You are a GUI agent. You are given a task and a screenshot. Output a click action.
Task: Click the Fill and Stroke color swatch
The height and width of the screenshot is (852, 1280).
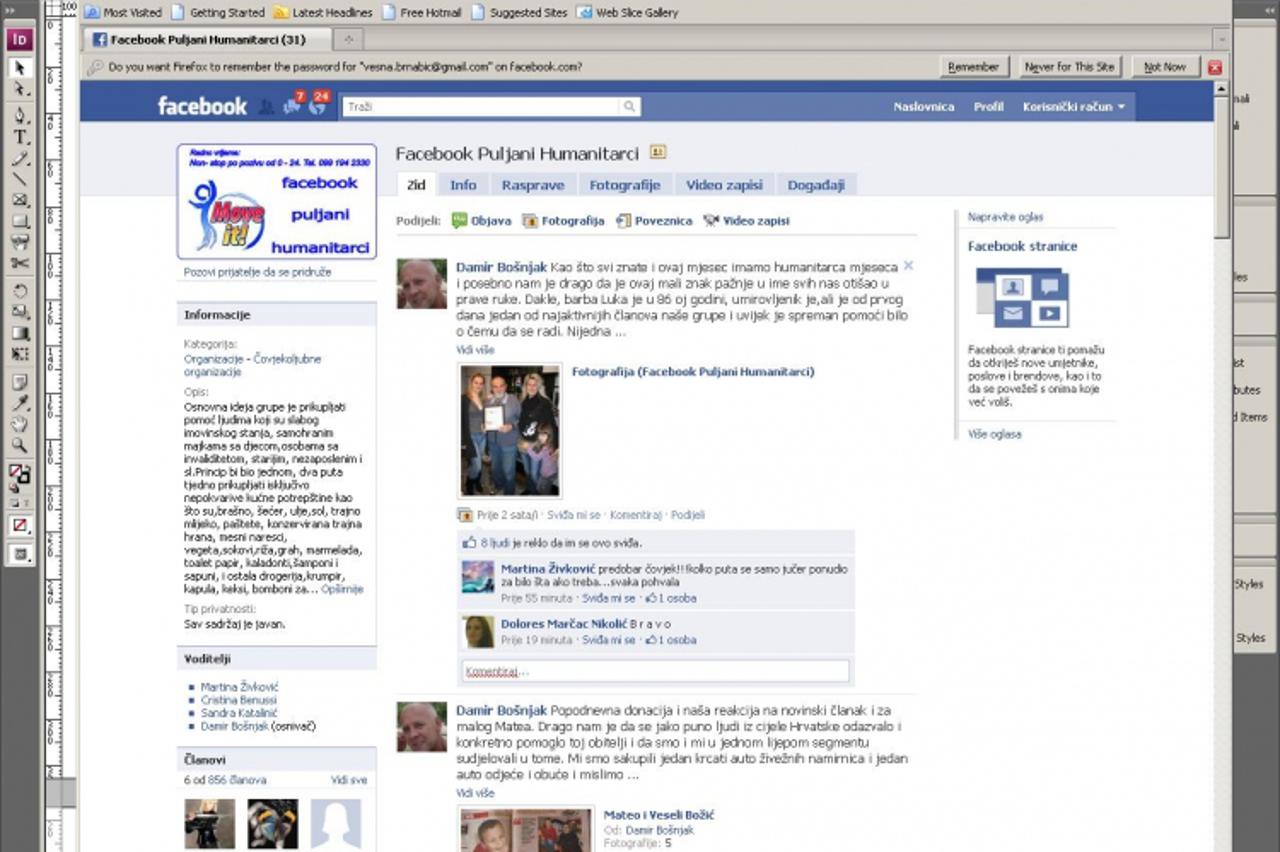pos(20,474)
